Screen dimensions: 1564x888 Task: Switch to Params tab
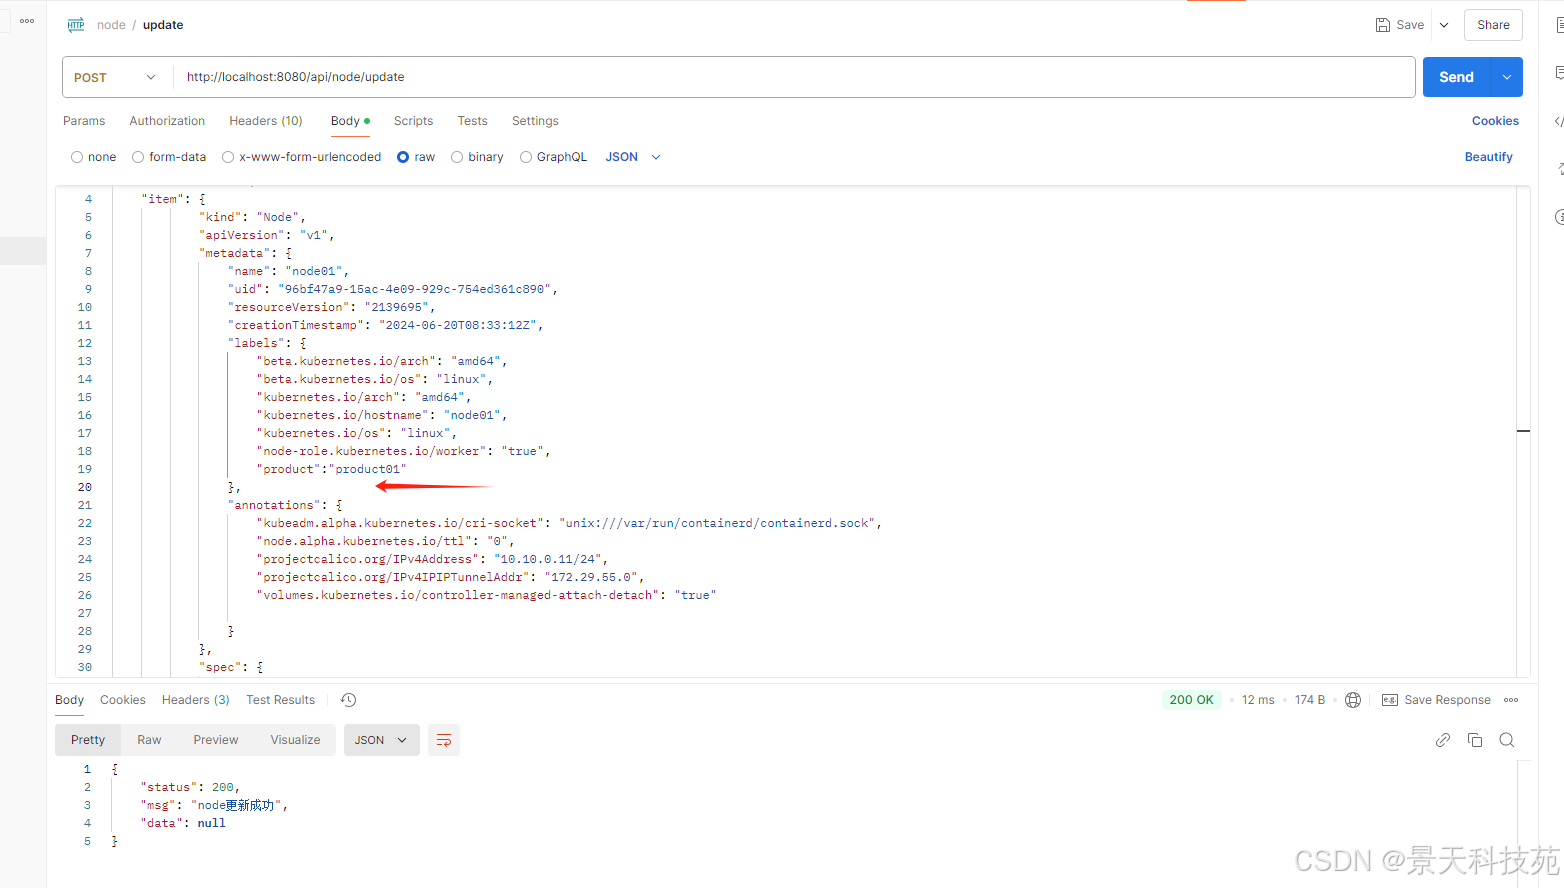pyautogui.click(x=84, y=121)
